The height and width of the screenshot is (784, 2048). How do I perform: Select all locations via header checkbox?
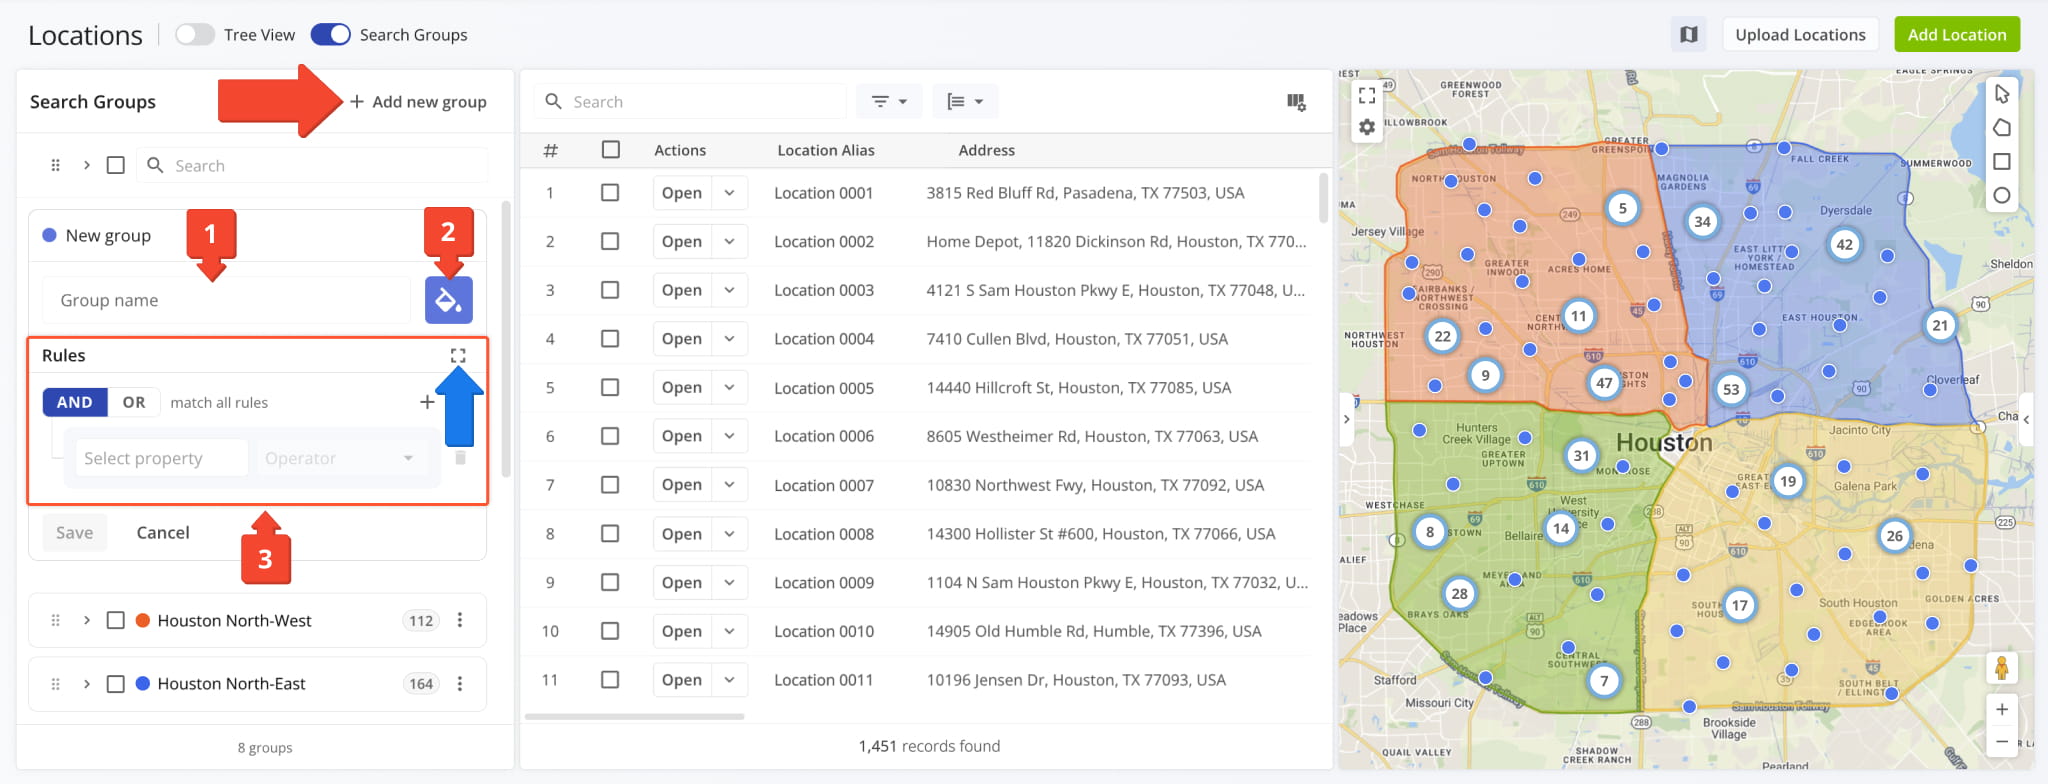[611, 150]
